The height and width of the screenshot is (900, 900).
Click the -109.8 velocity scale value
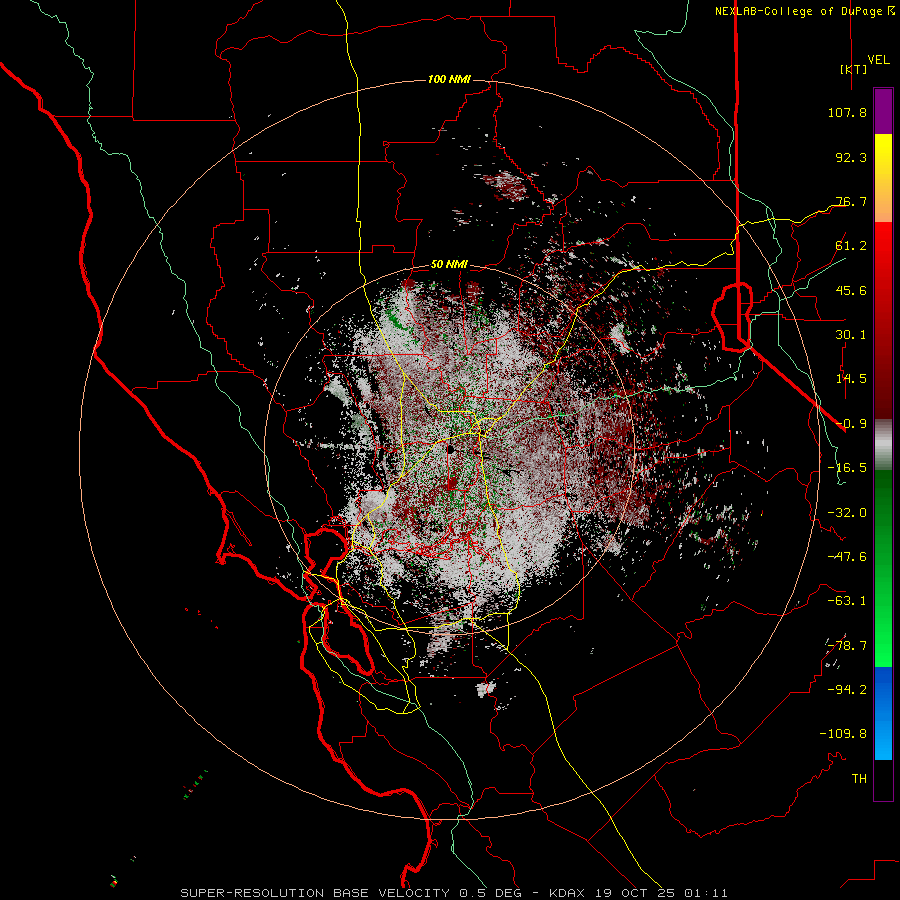(x=843, y=734)
